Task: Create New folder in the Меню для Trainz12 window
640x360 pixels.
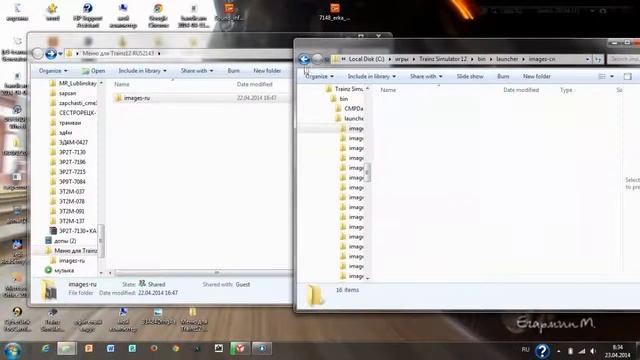Action: (x=267, y=71)
